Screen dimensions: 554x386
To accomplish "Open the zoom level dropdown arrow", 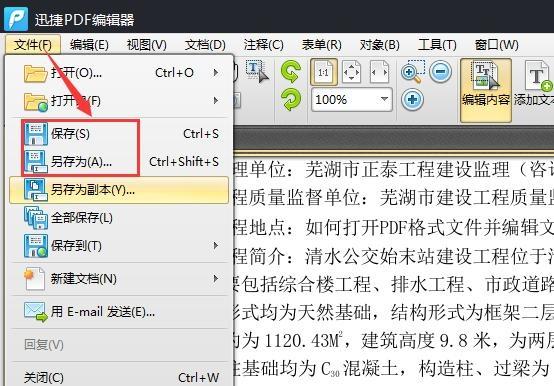I will point(384,99).
